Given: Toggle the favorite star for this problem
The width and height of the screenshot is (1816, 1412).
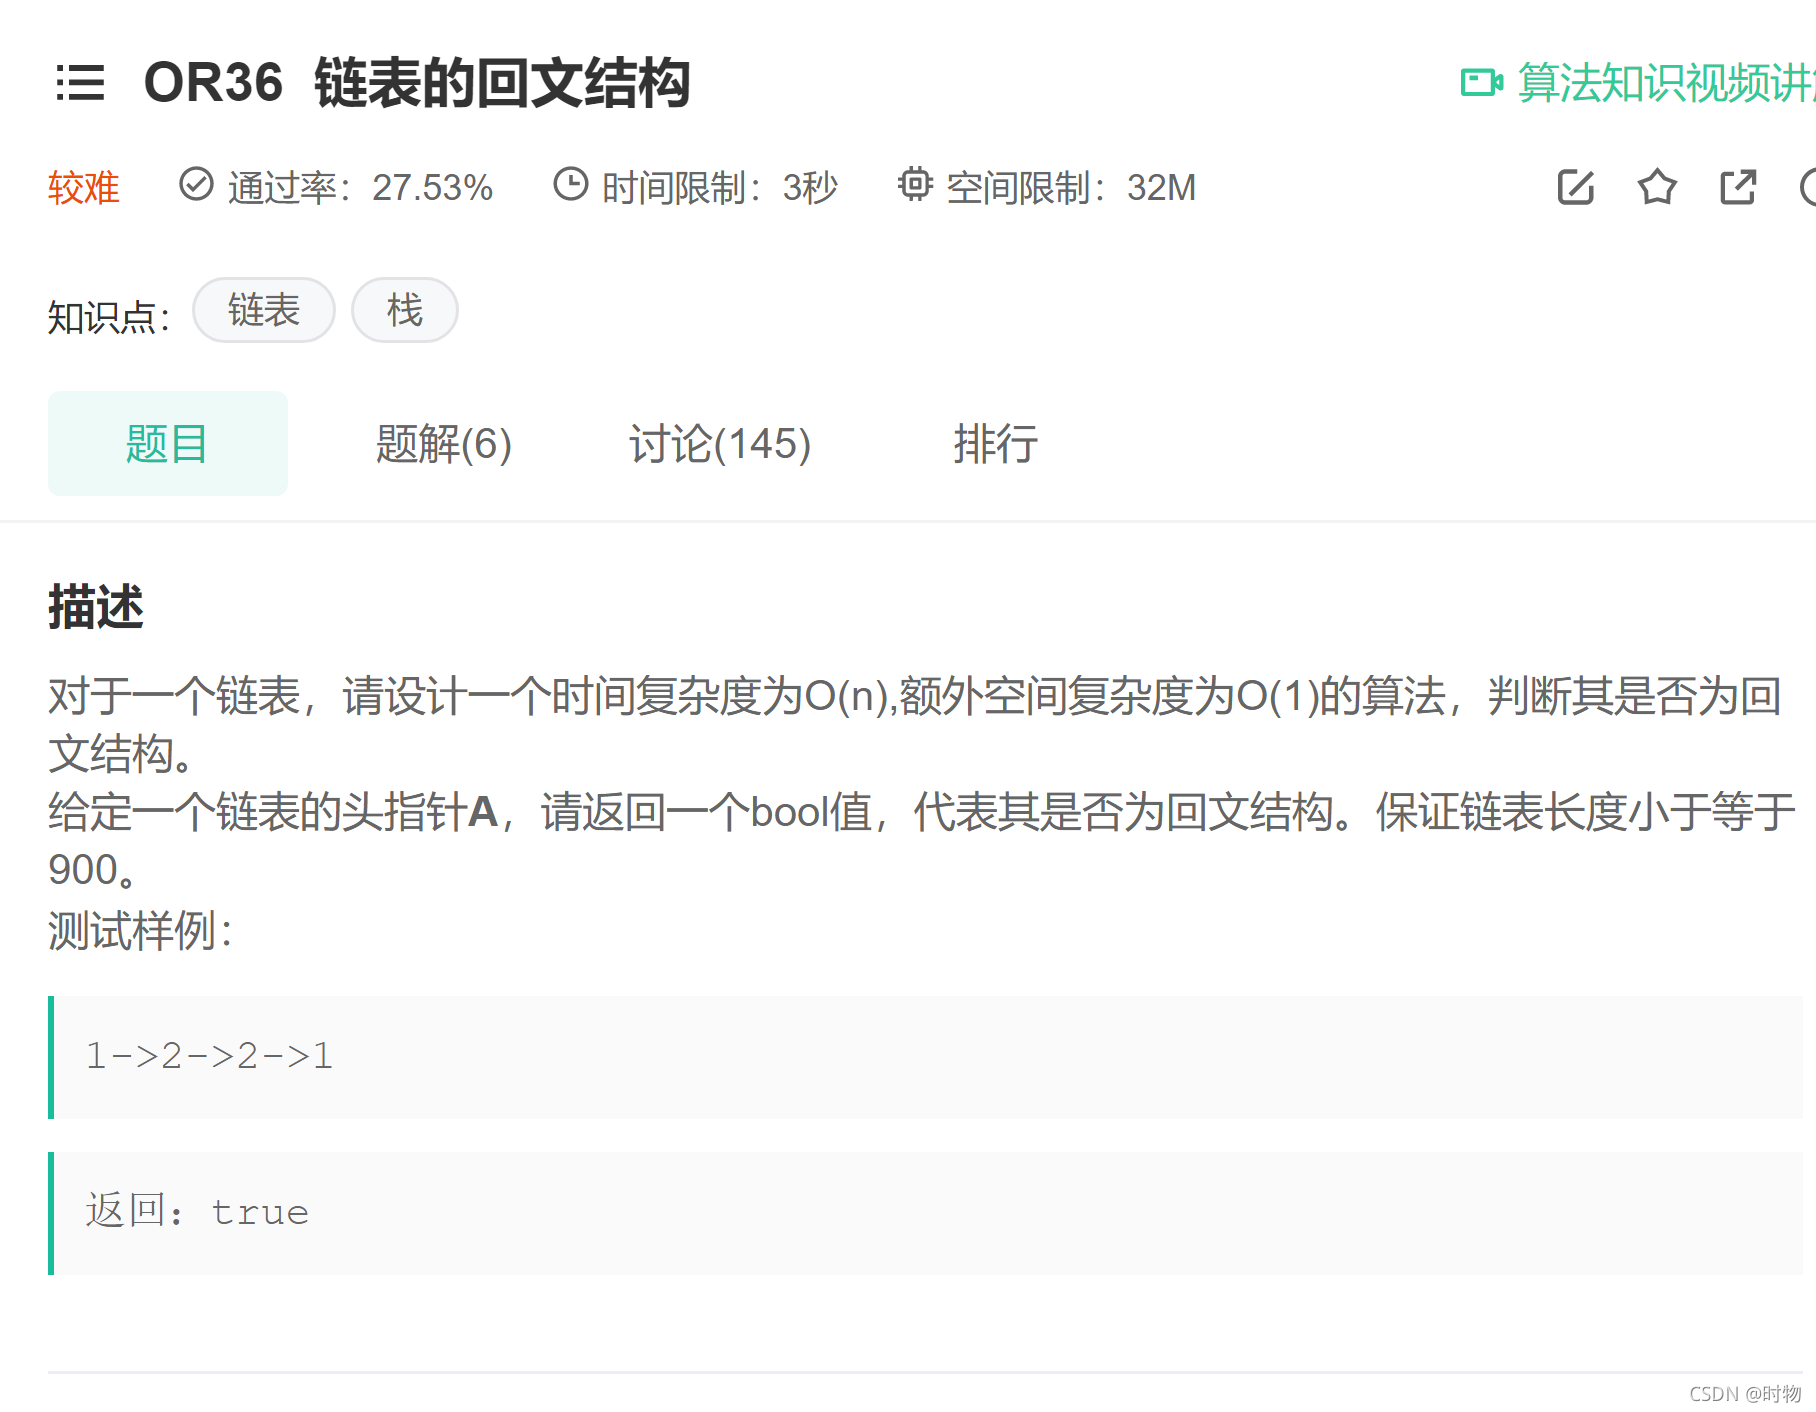Looking at the screenshot, I should (x=1657, y=187).
